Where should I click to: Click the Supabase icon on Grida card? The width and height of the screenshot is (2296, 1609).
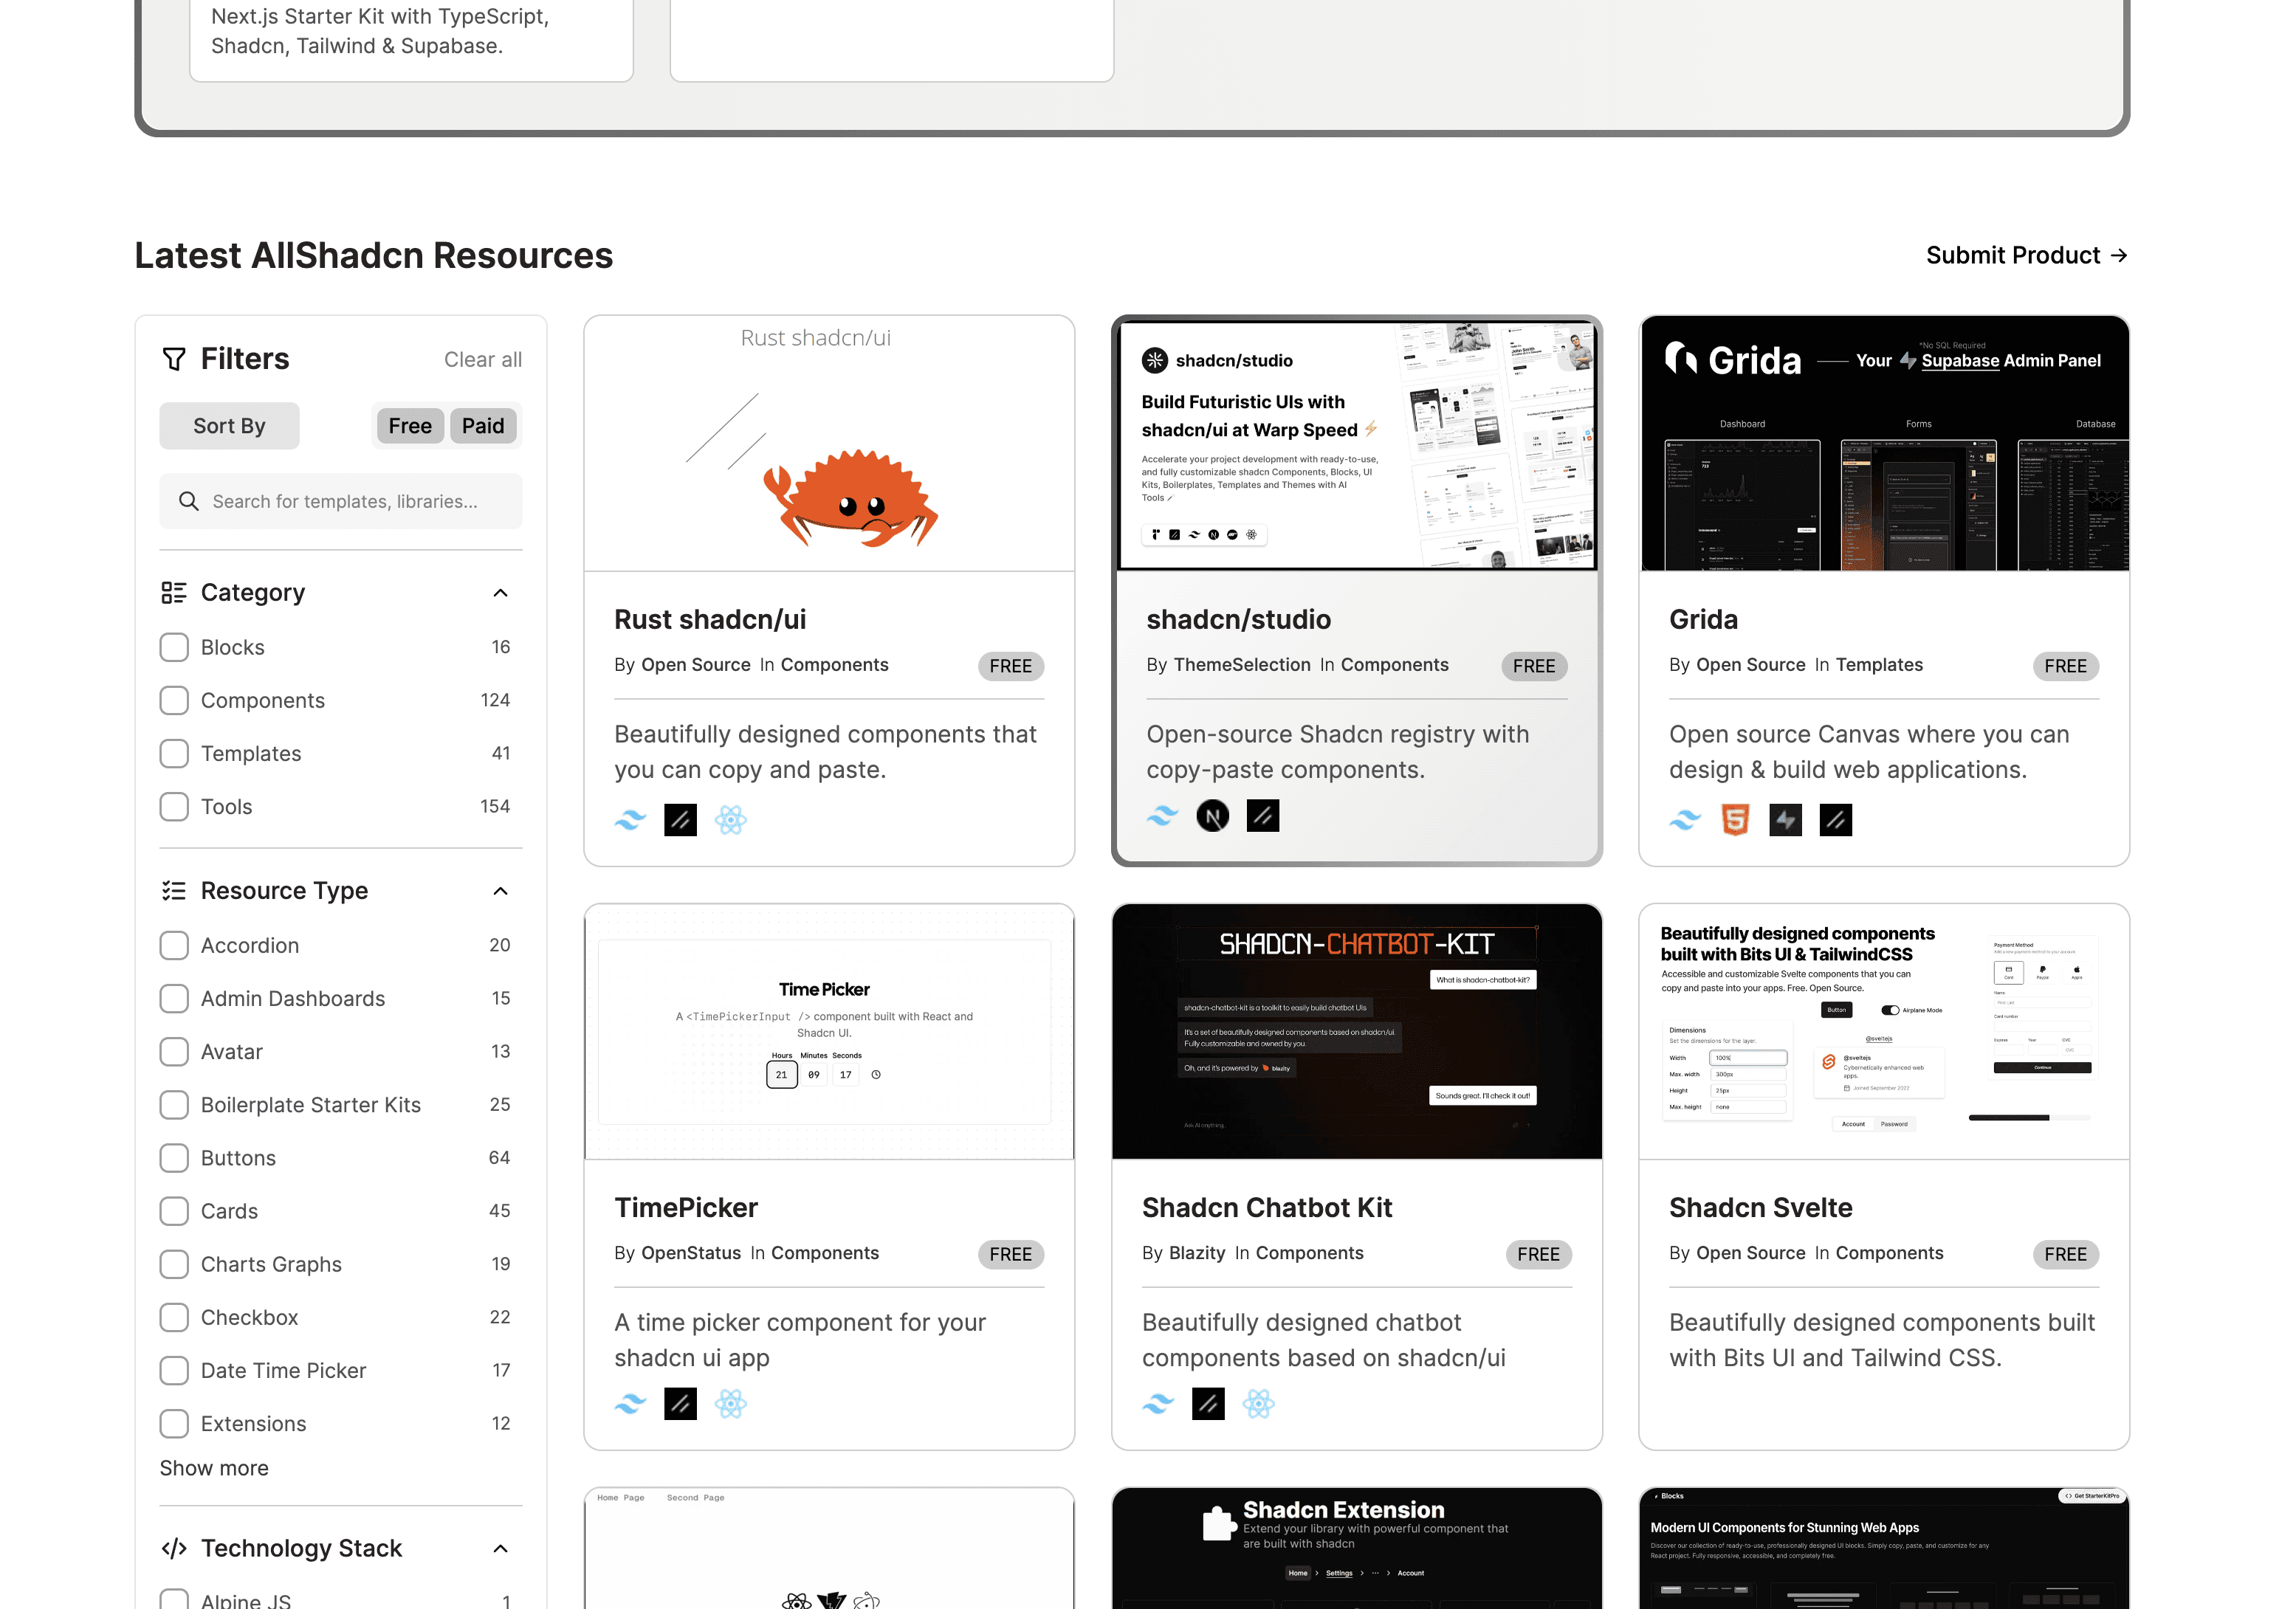[1785, 820]
